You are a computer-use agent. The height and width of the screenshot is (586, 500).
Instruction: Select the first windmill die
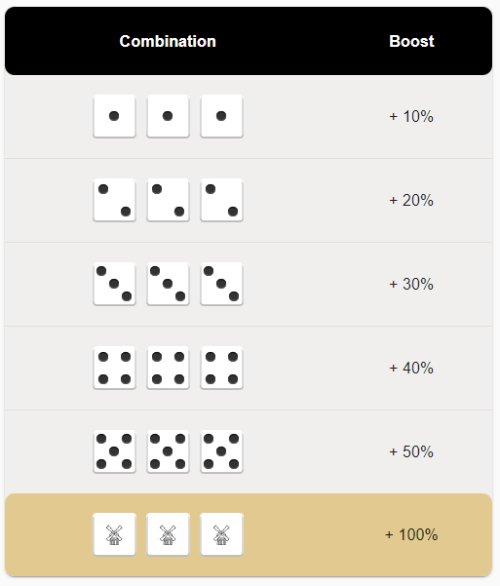pos(114,535)
